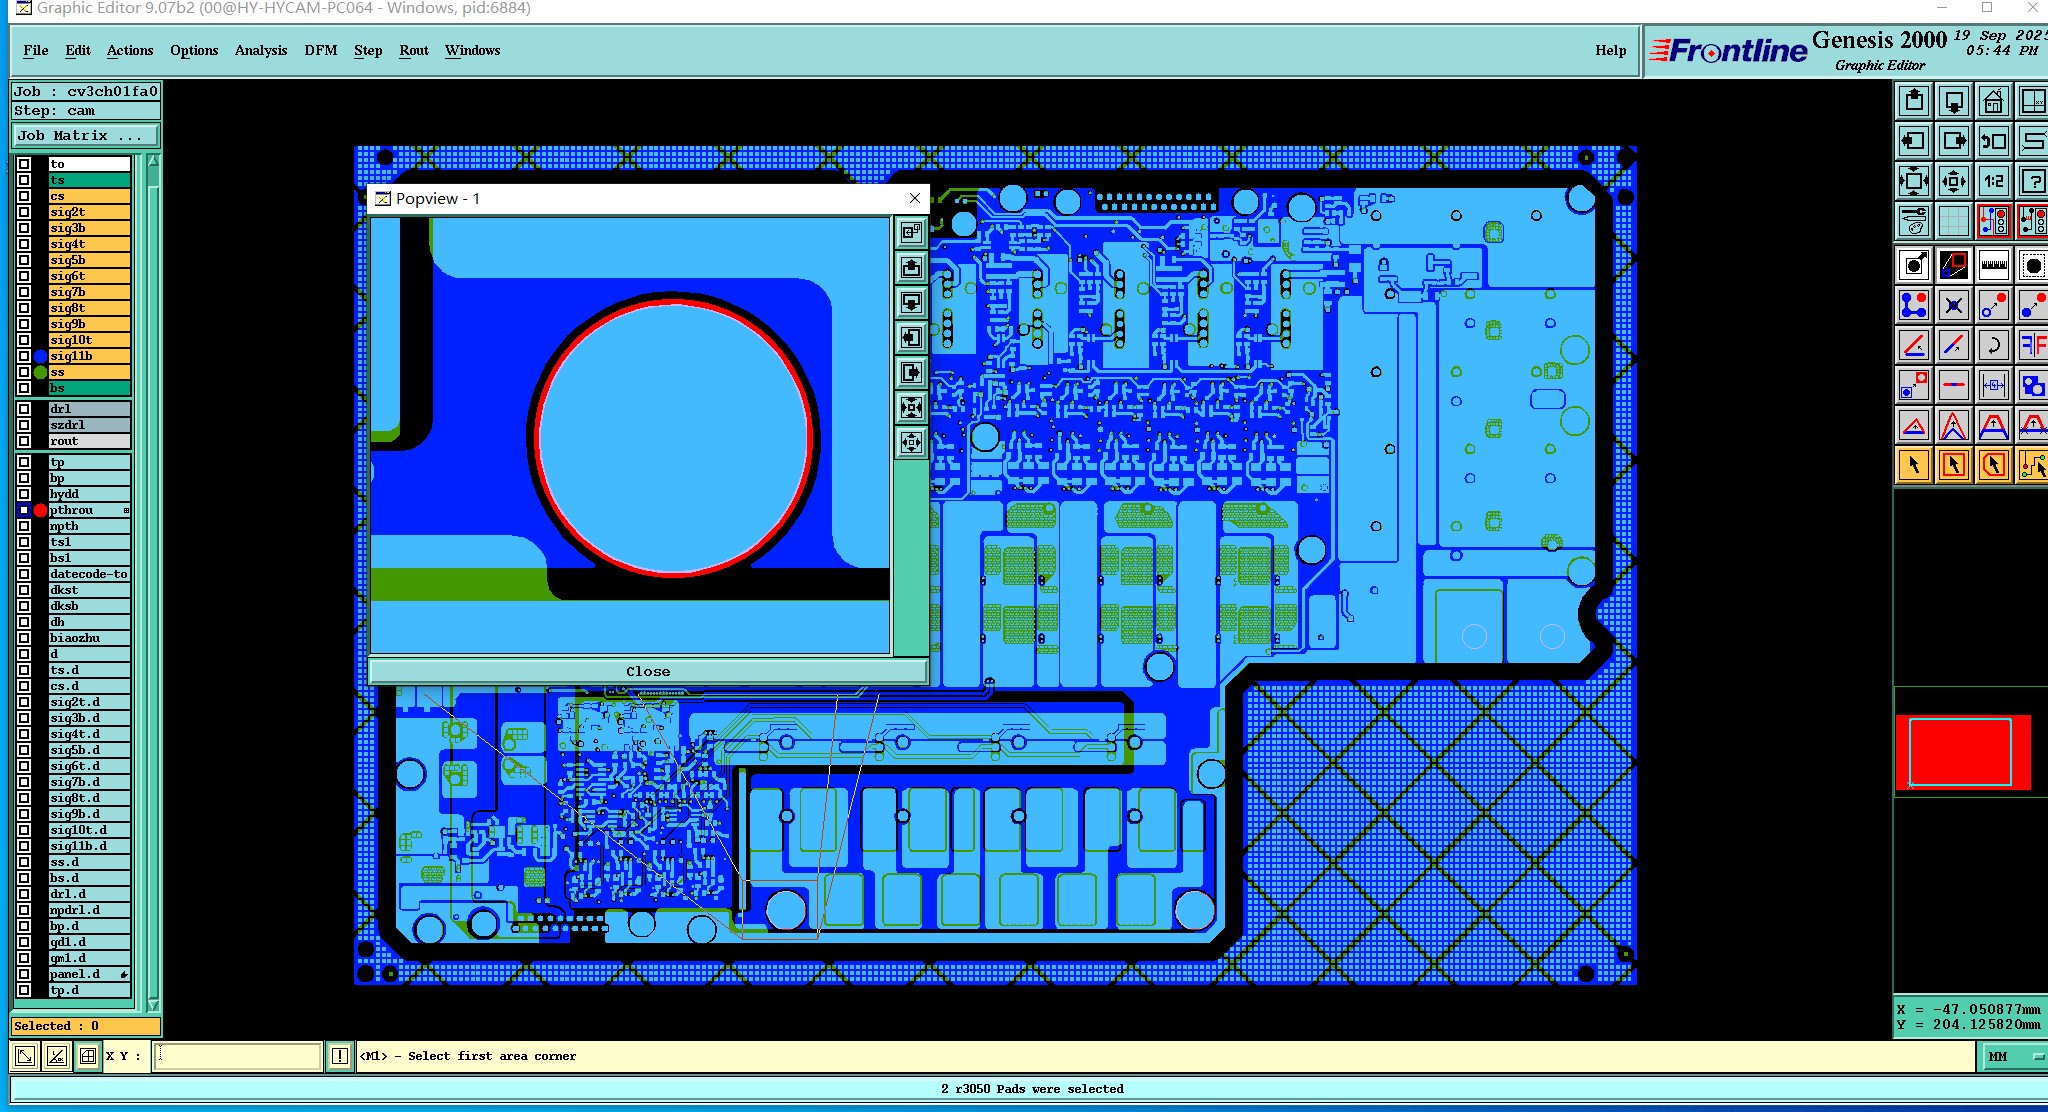Screen dimensions: 2048x1112
Task: Click the Close button in Popview
Action: (647, 671)
